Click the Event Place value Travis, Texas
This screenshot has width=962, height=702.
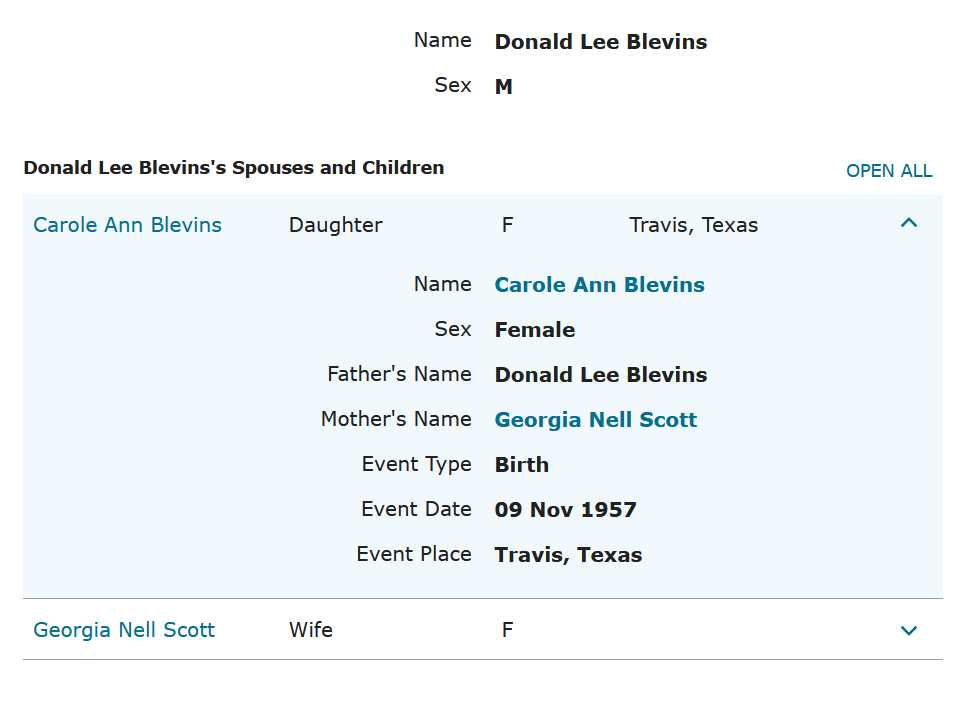tap(568, 555)
